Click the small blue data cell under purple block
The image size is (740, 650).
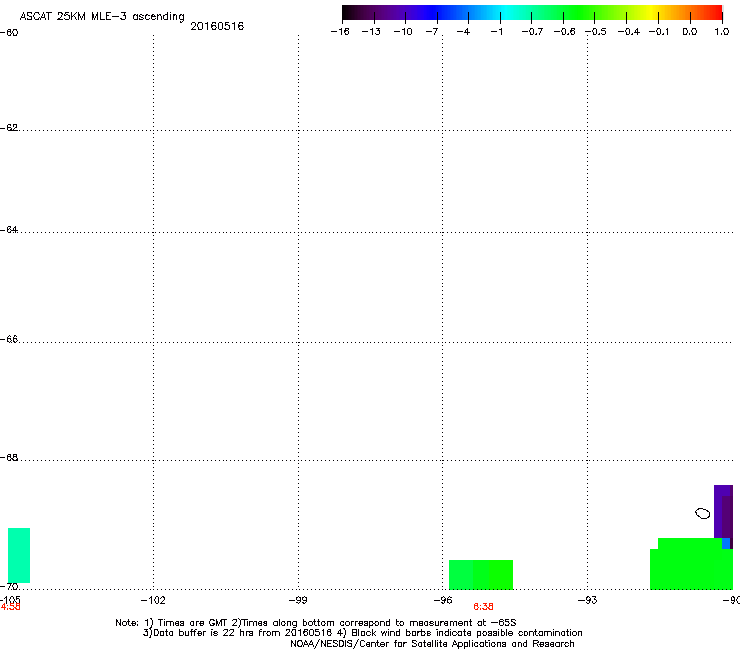[726, 543]
